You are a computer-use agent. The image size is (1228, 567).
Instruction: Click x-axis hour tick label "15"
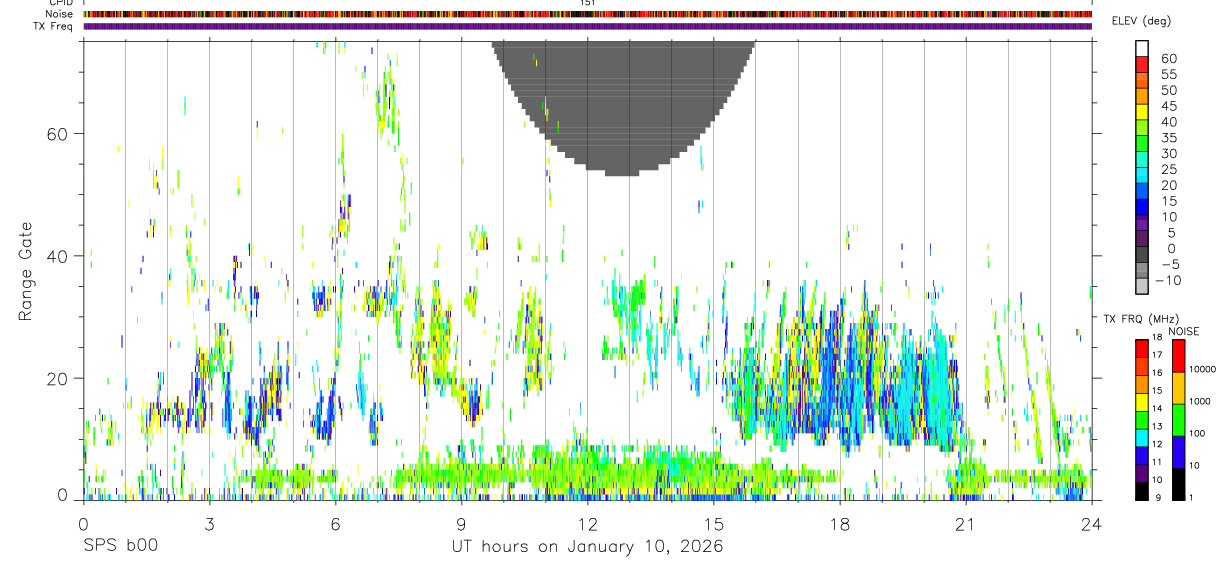point(713,523)
